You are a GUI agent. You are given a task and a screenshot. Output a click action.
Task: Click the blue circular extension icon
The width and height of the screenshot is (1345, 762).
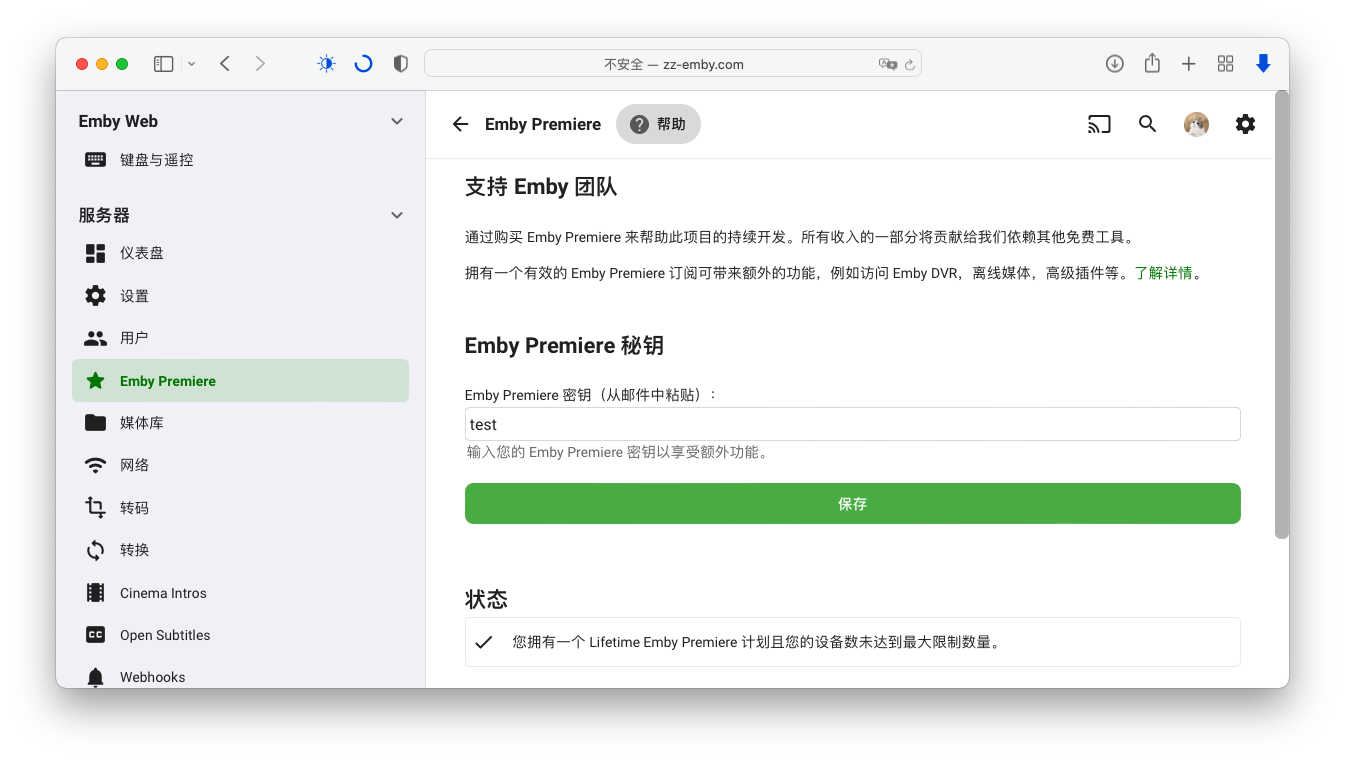click(x=364, y=64)
